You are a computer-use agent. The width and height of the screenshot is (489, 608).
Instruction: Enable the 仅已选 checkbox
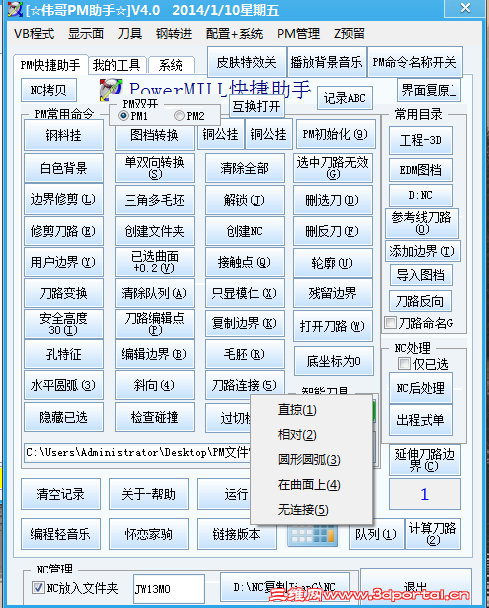404,364
